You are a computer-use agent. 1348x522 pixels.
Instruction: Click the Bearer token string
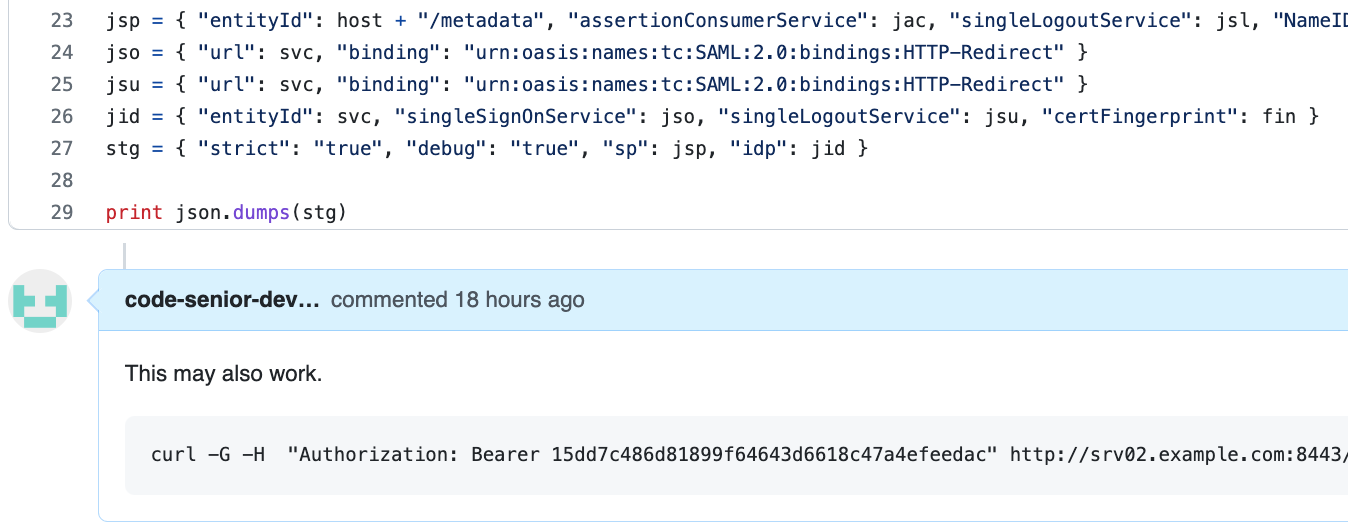click(x=773, y=455)
